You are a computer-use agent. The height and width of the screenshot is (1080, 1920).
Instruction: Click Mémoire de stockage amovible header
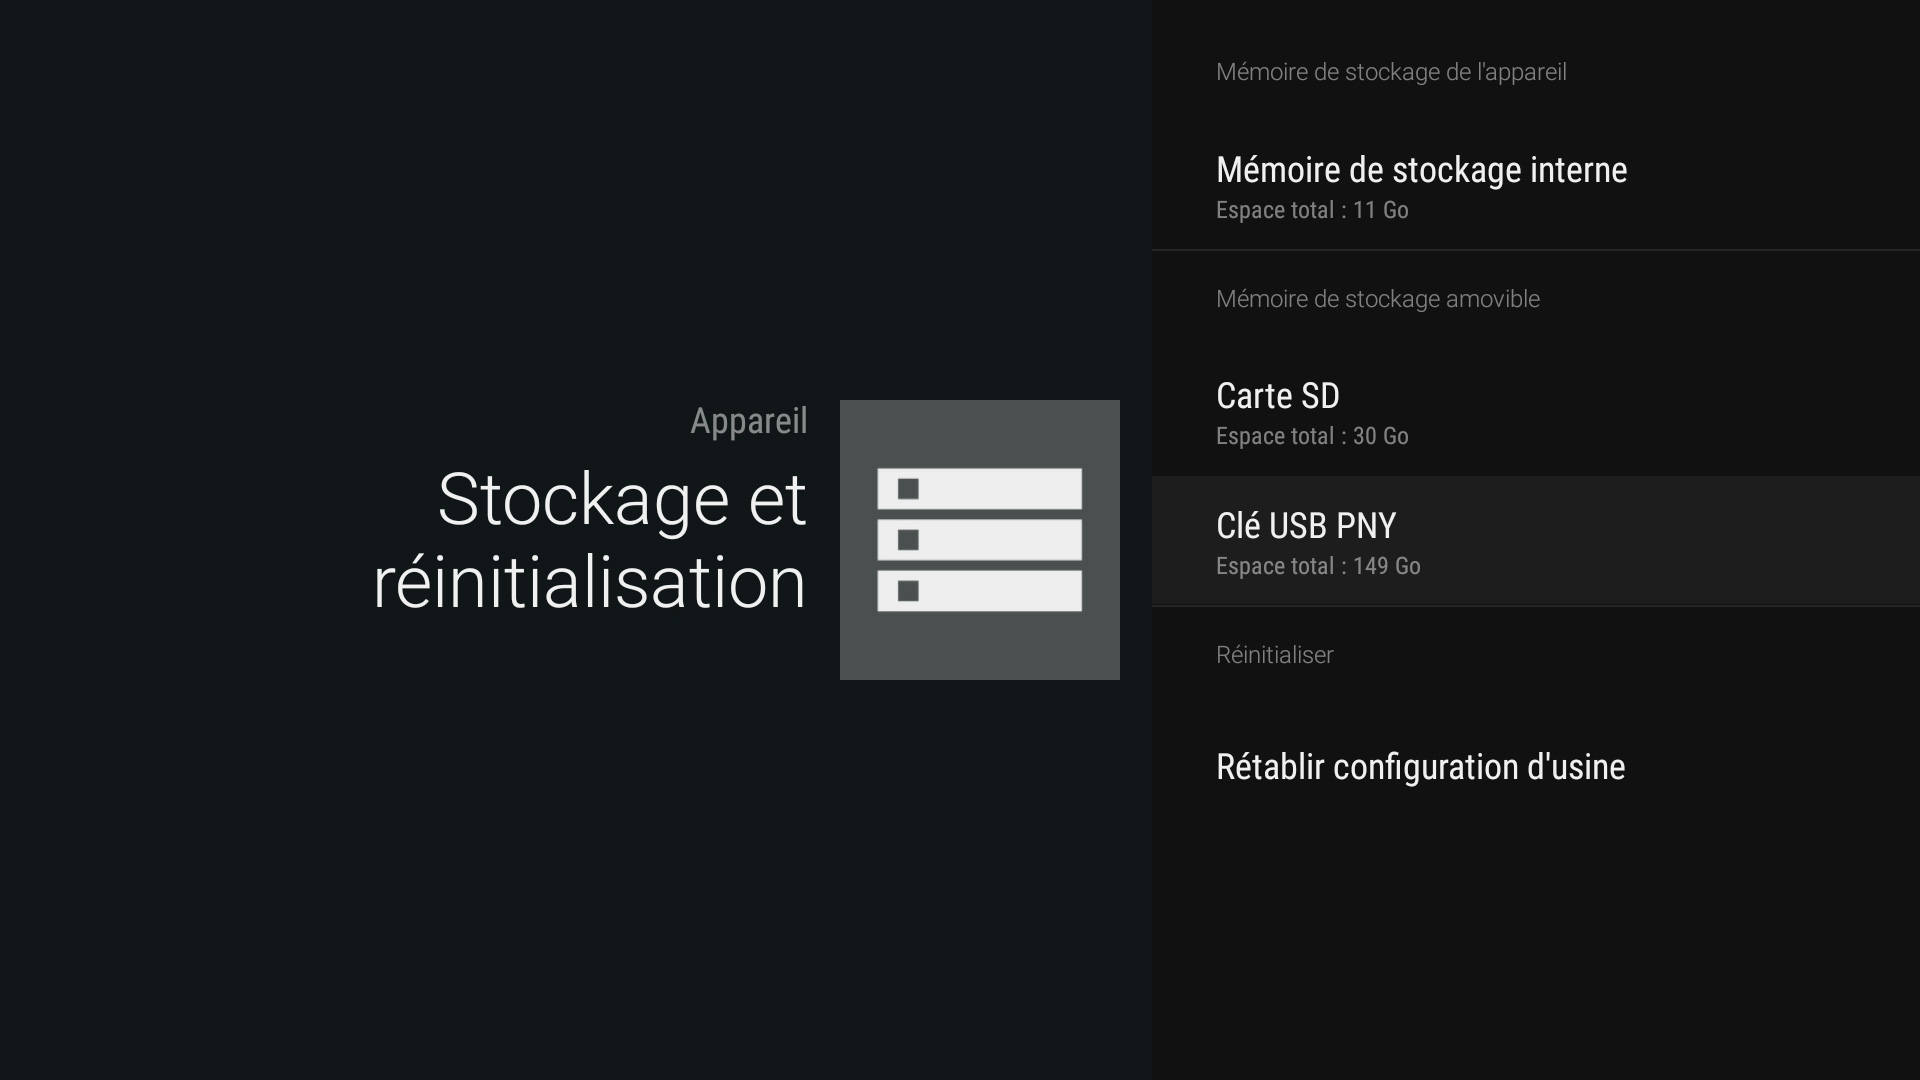click(x=1378, y=298)
